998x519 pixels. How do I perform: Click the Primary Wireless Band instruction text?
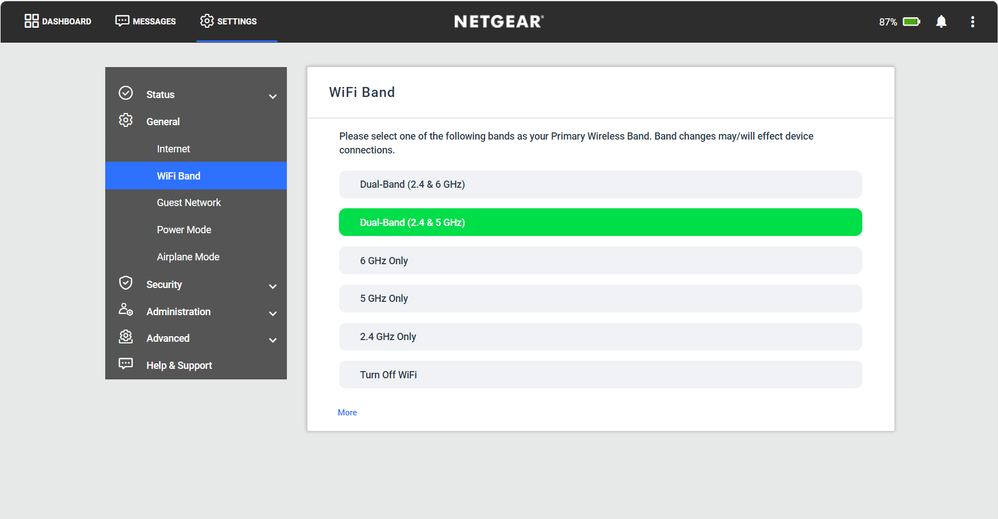[576, 143]
